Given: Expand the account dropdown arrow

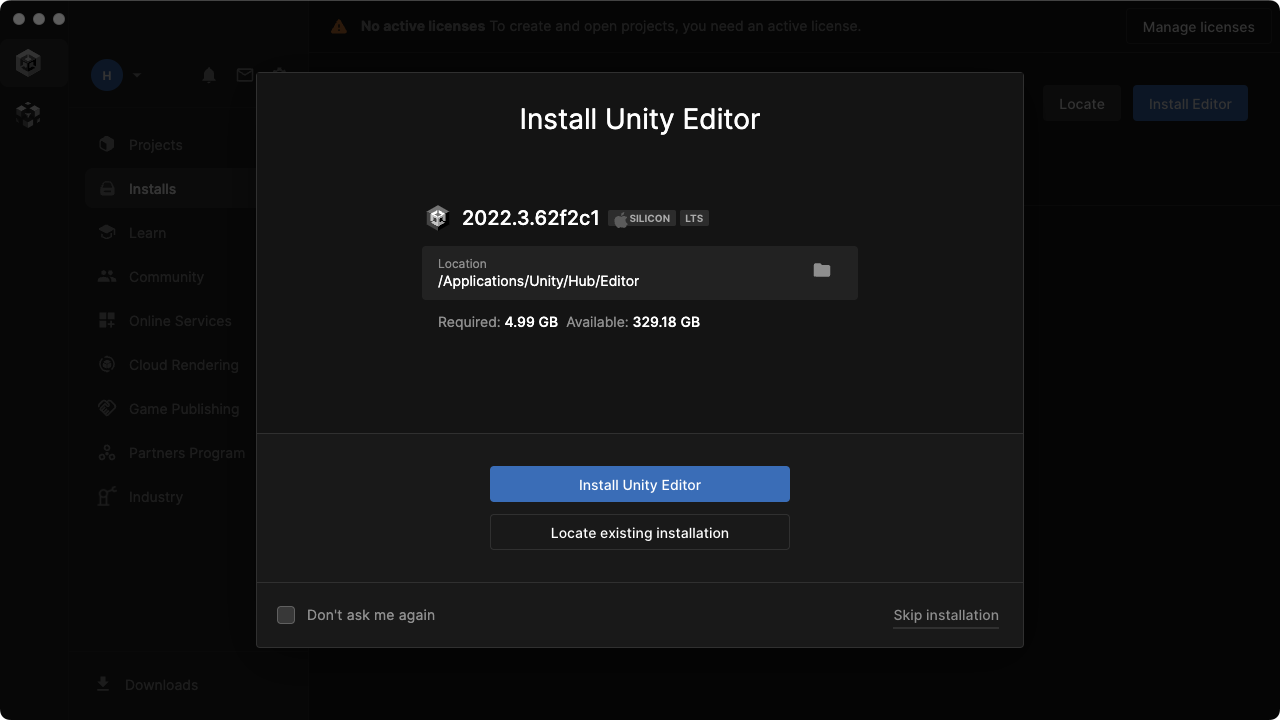Looking at the screenshot, I should tap(137, 75).
